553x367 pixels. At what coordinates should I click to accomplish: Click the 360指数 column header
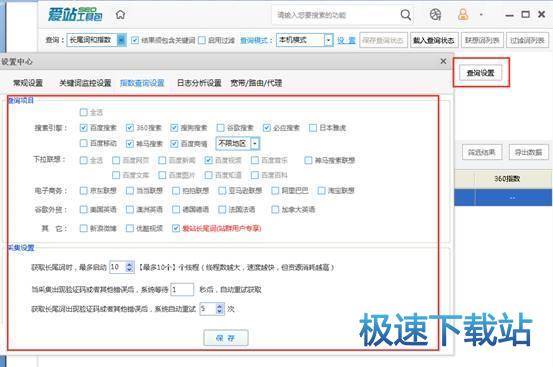[x=507, y=179]
